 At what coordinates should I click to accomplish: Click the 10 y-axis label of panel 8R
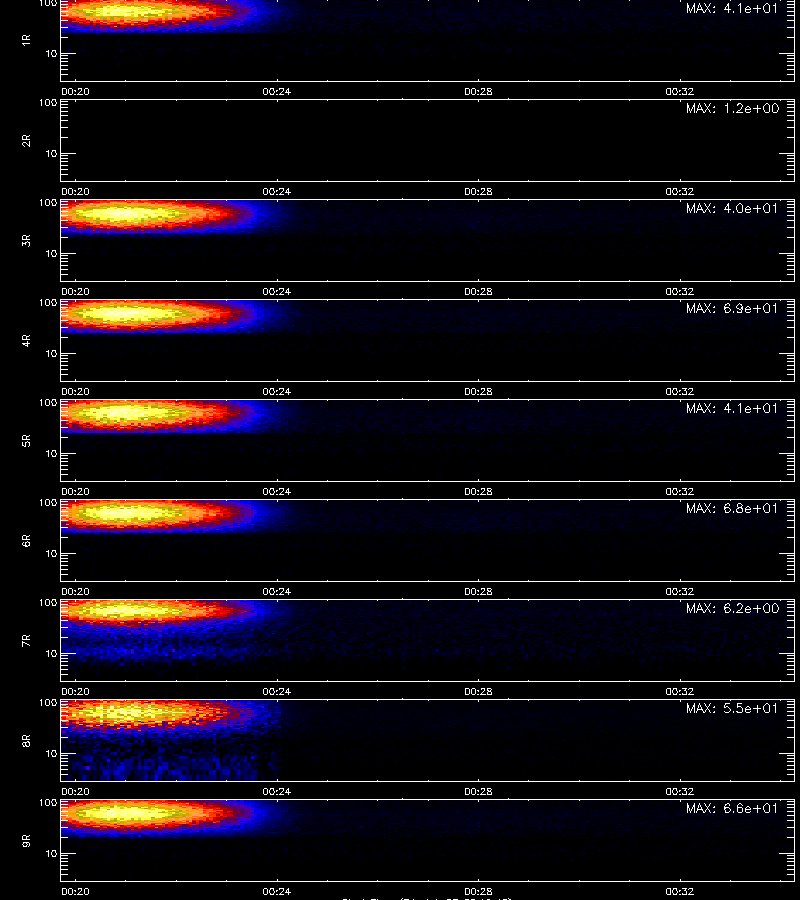click(x=51, y=754)
